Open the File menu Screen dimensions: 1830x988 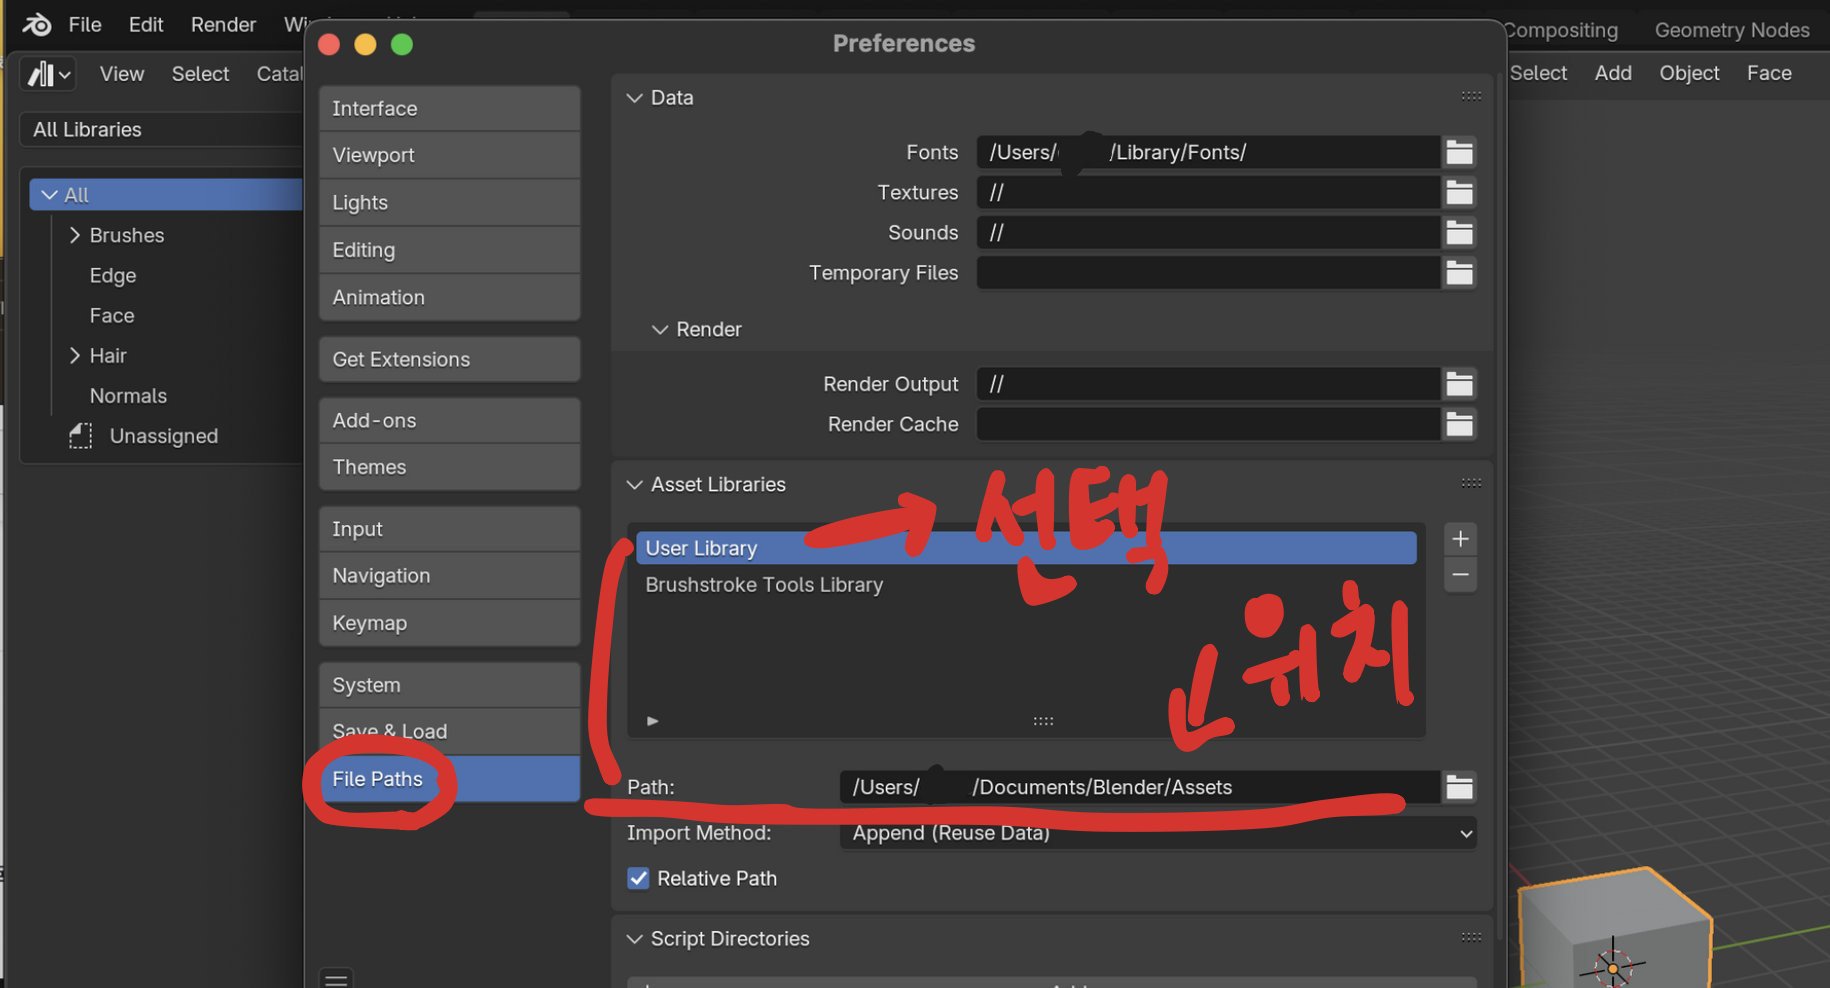85,24
